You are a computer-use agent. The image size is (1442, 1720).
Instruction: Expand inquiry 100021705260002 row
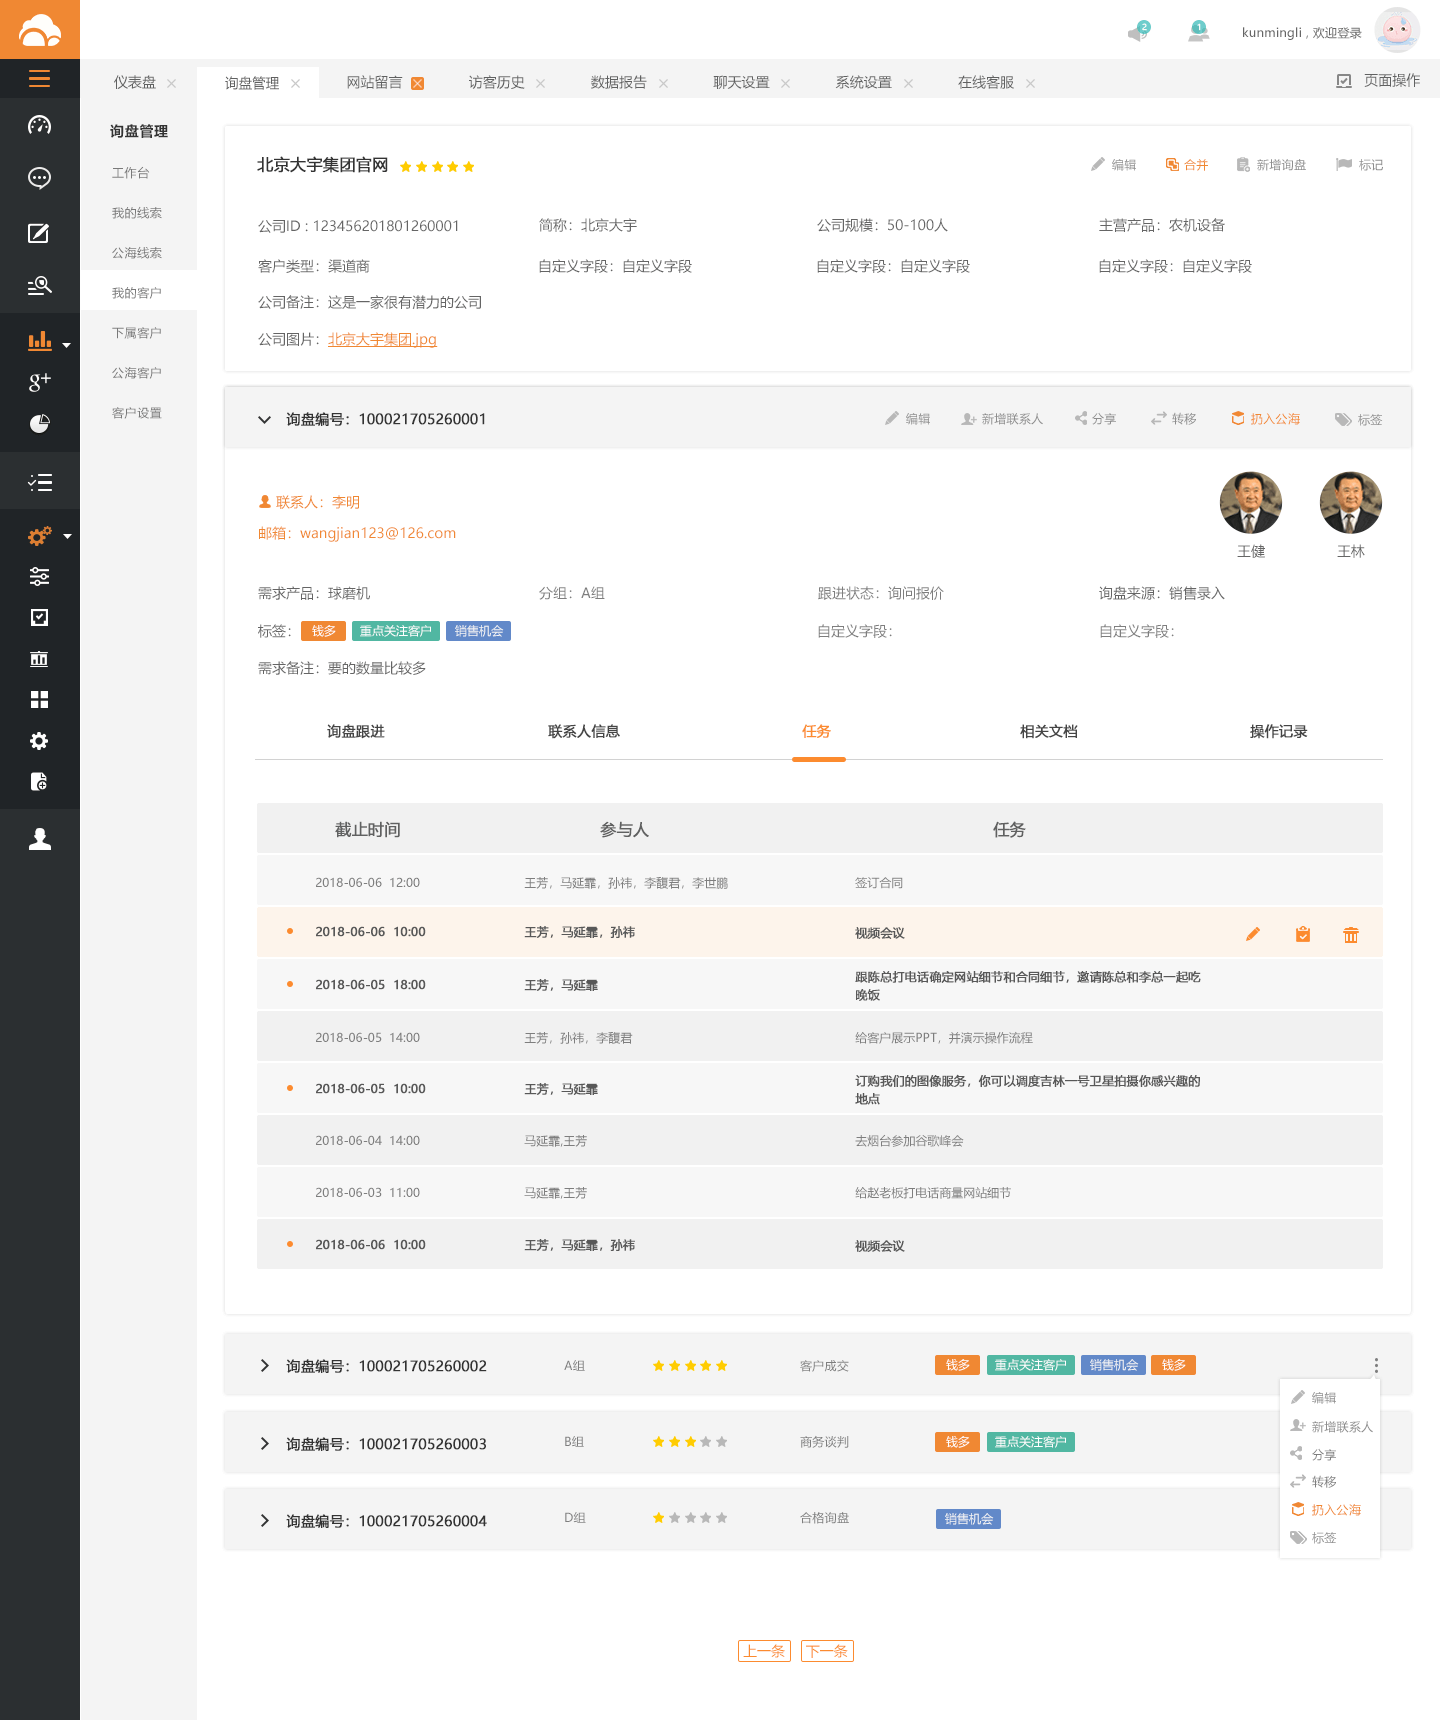point(264,1366)
